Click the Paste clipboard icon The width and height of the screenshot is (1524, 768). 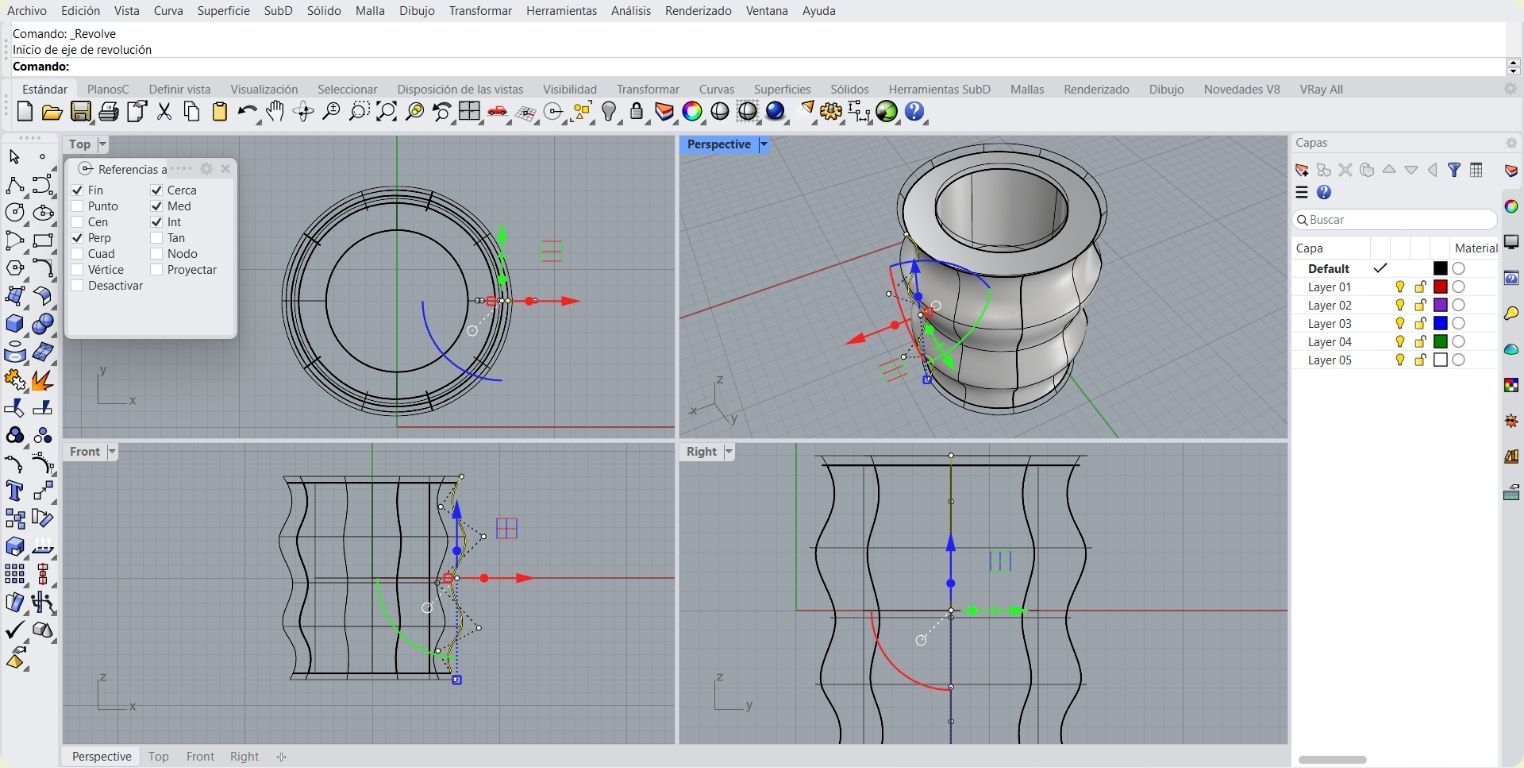point(220,112)
